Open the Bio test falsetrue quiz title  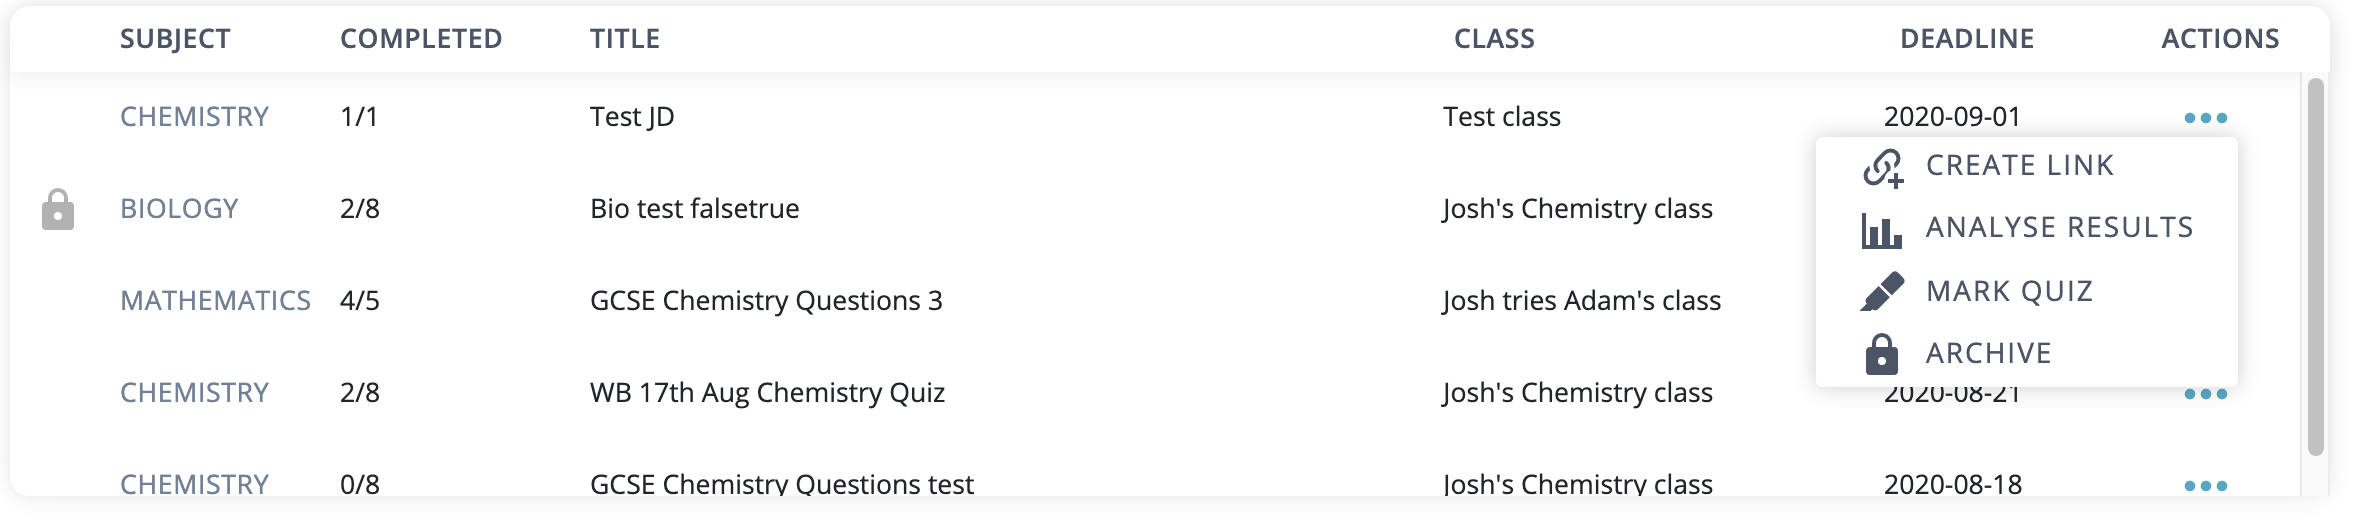[x=694, y=209]
